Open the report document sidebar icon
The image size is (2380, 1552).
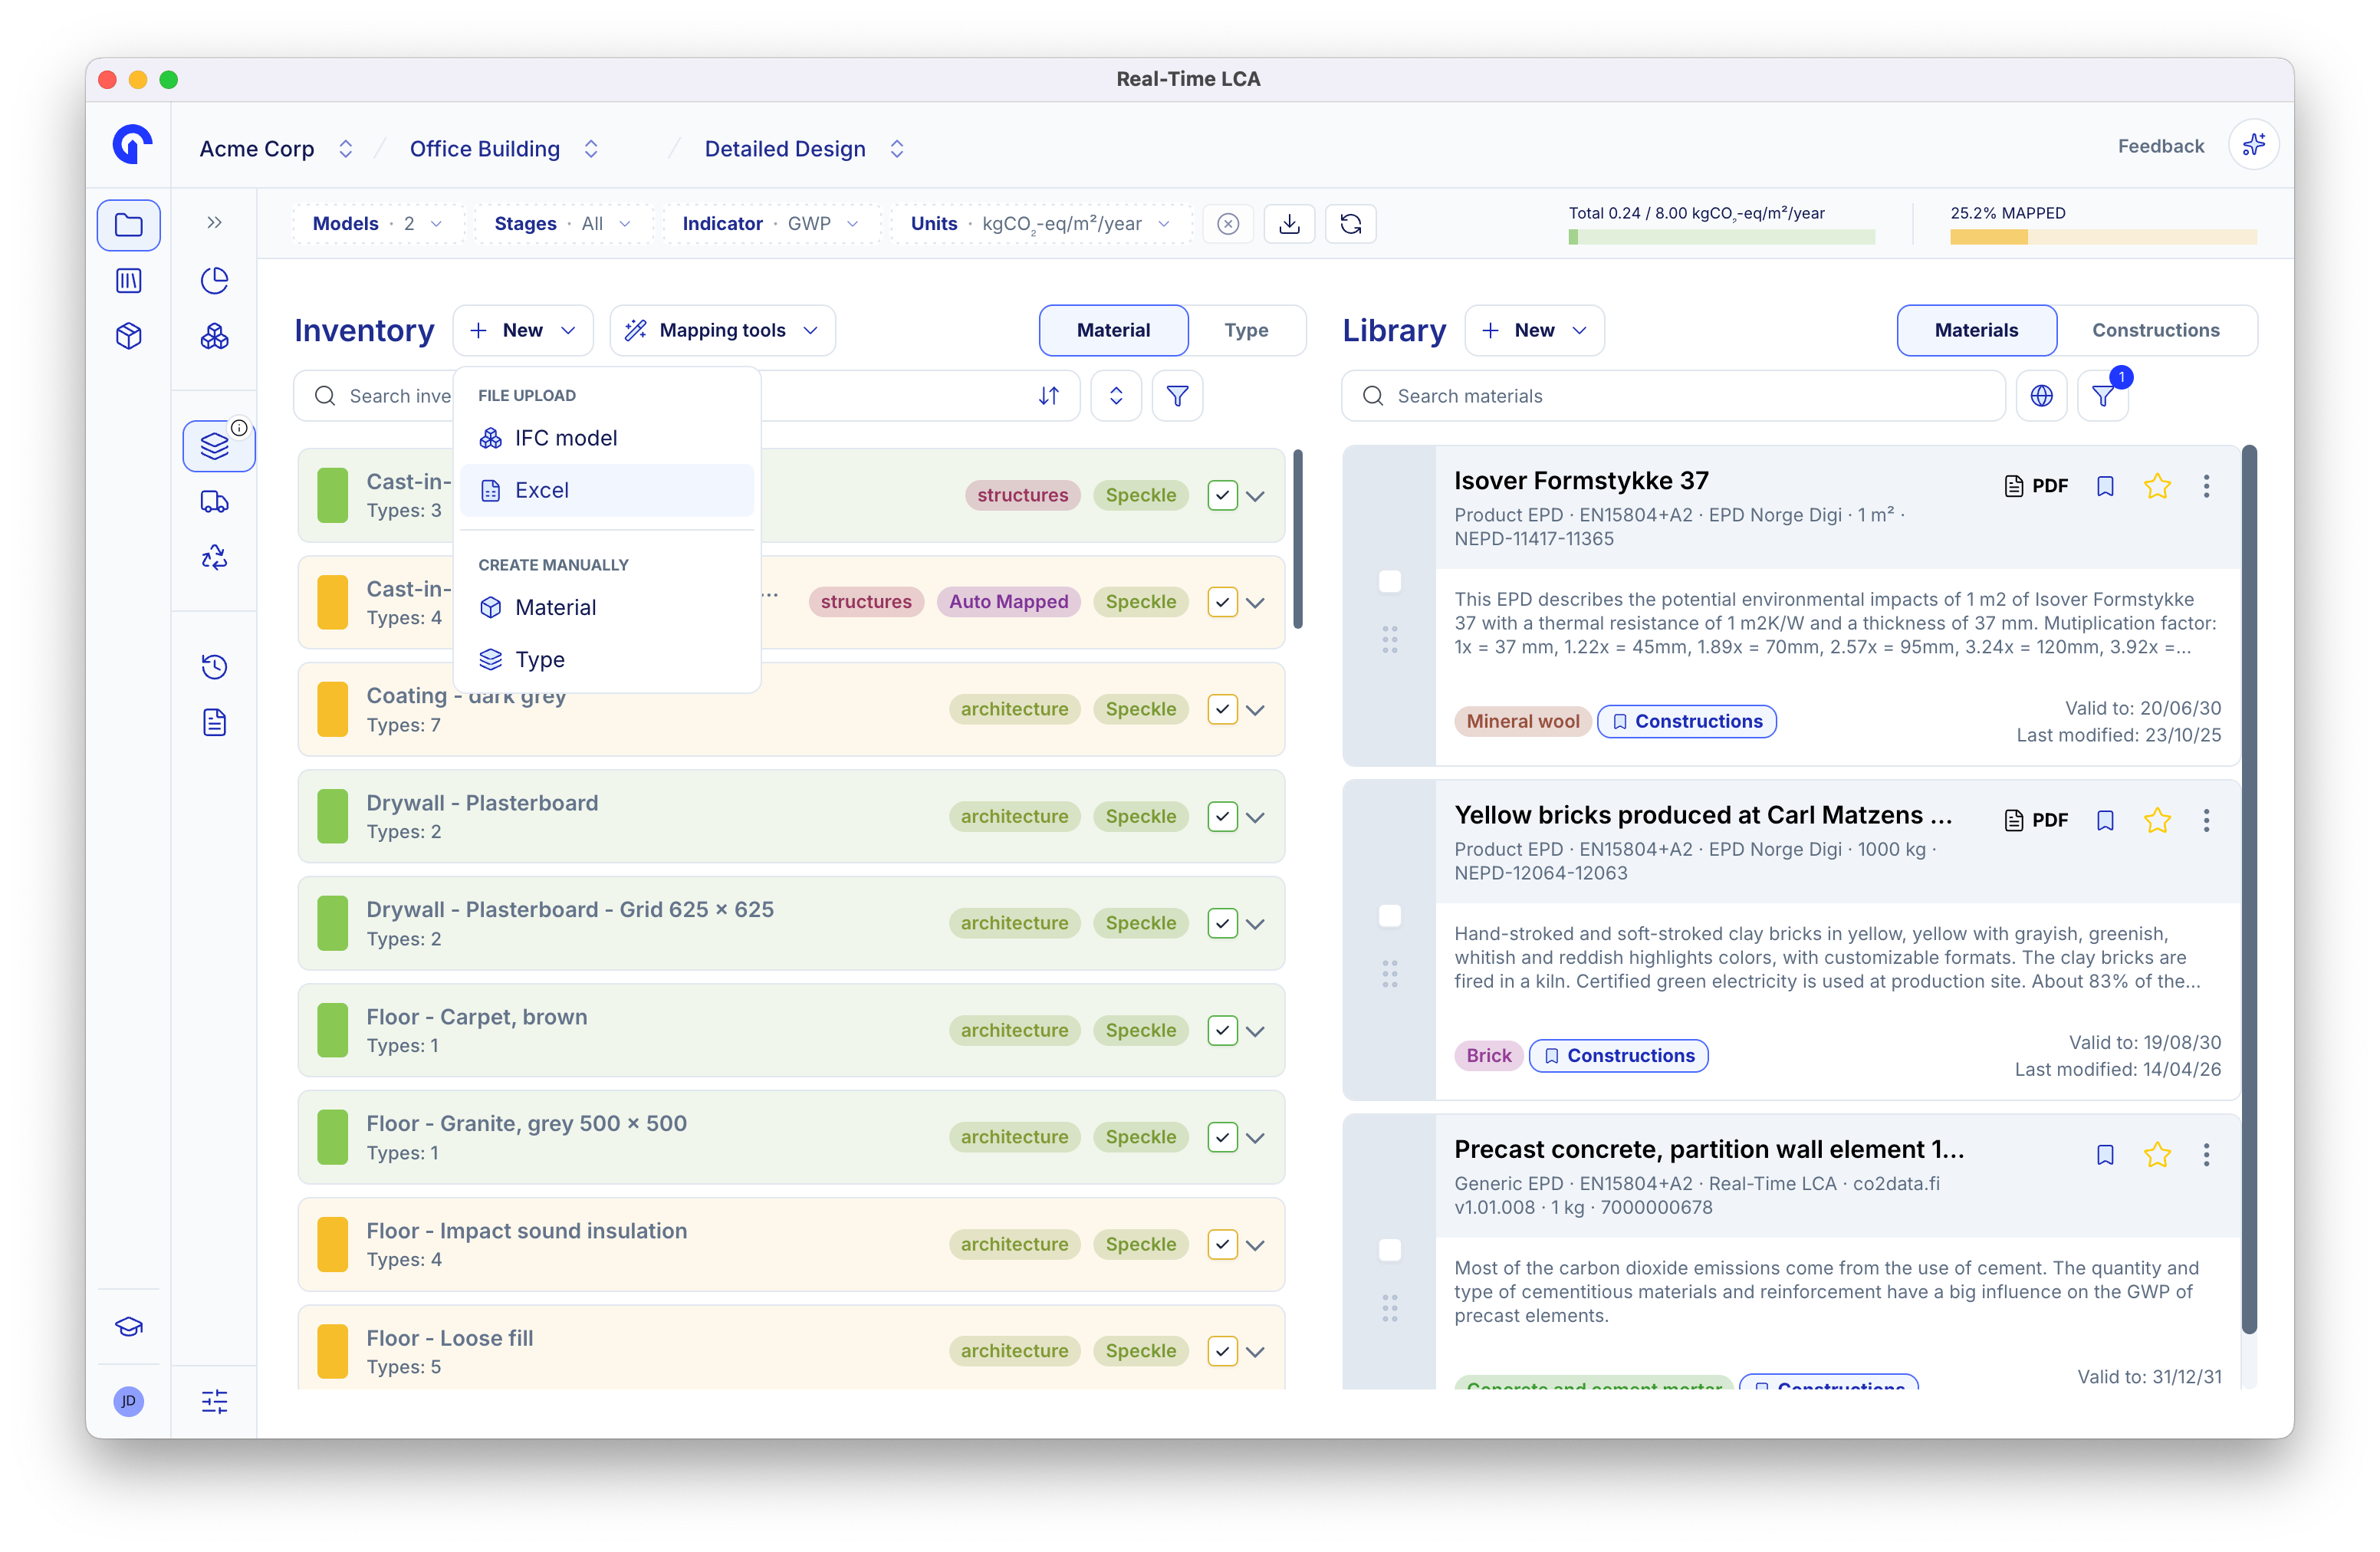tap(214, 722)
